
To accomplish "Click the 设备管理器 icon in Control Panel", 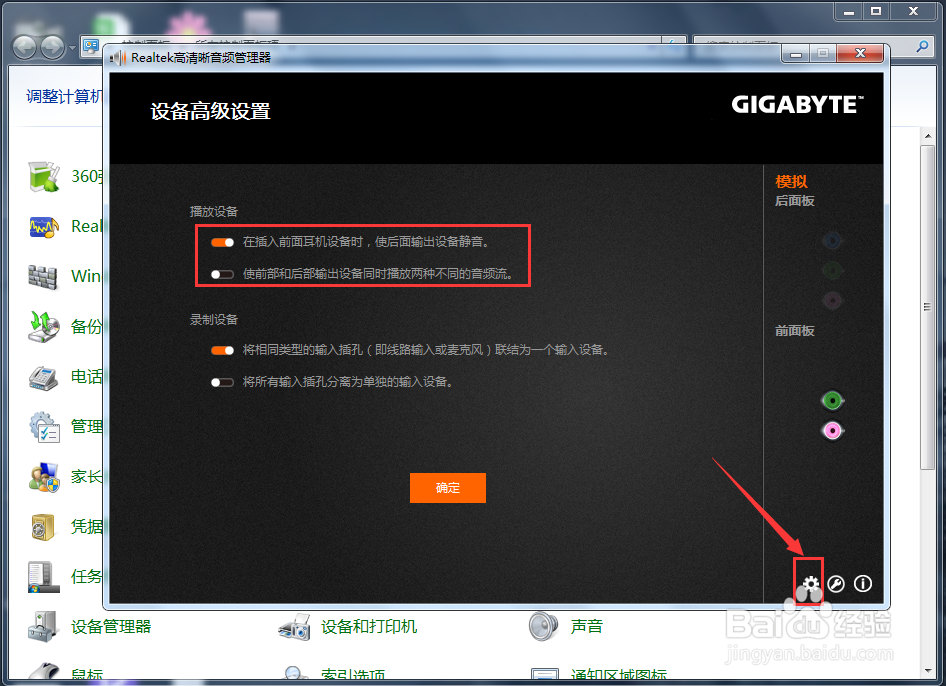I will (43, 626).
